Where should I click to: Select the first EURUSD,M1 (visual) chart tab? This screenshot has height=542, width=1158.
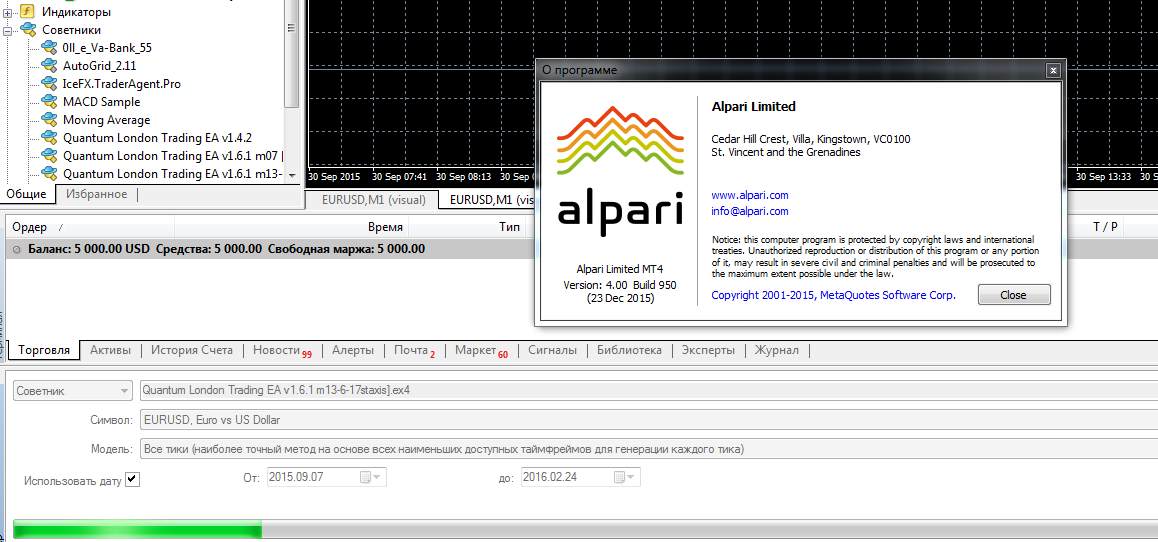pyautogui.click(x=371, y=199)
